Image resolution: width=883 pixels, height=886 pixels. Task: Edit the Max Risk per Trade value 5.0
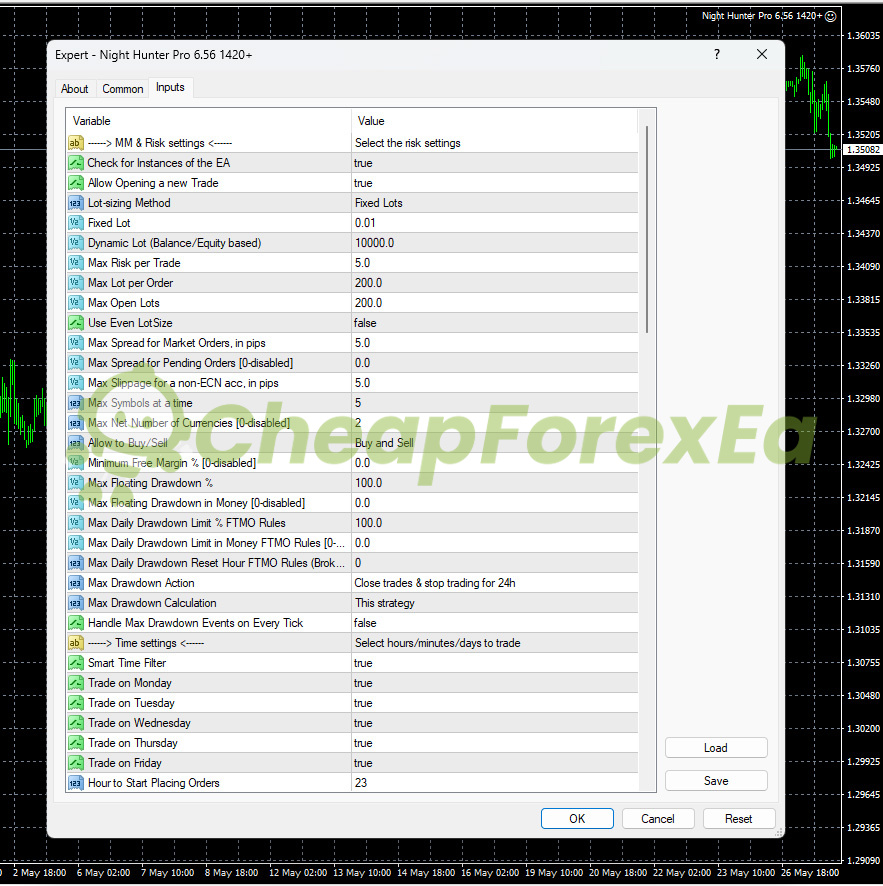pos(494,263)
